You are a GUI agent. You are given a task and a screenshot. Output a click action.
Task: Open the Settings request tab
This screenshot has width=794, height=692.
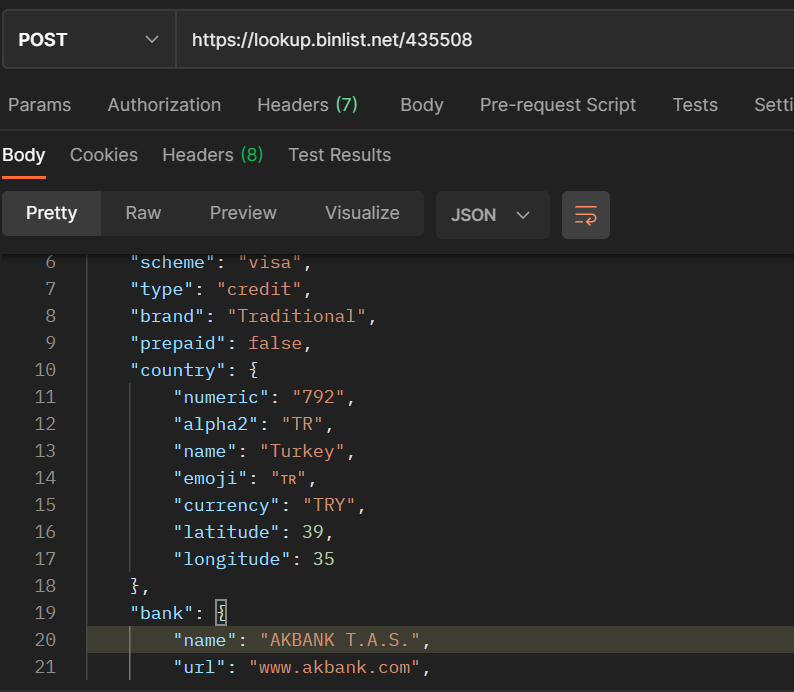click(x=774, y=105)
